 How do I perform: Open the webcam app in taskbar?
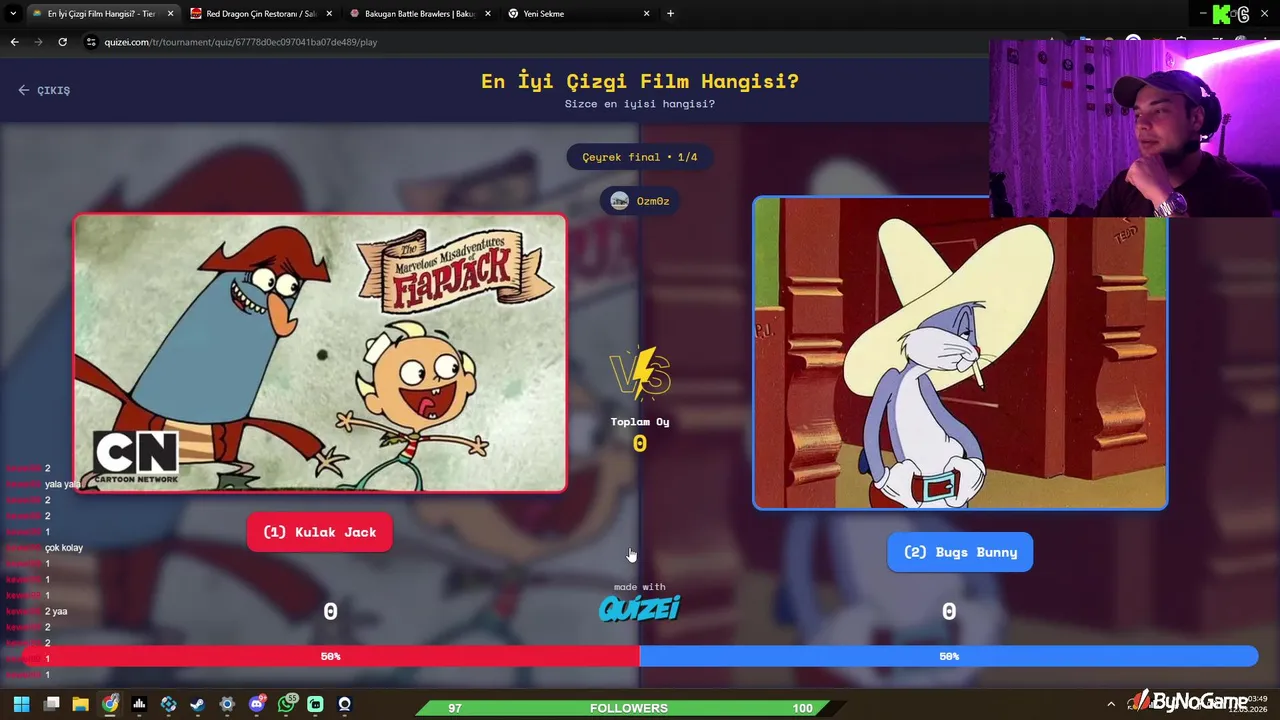[344, 704]
